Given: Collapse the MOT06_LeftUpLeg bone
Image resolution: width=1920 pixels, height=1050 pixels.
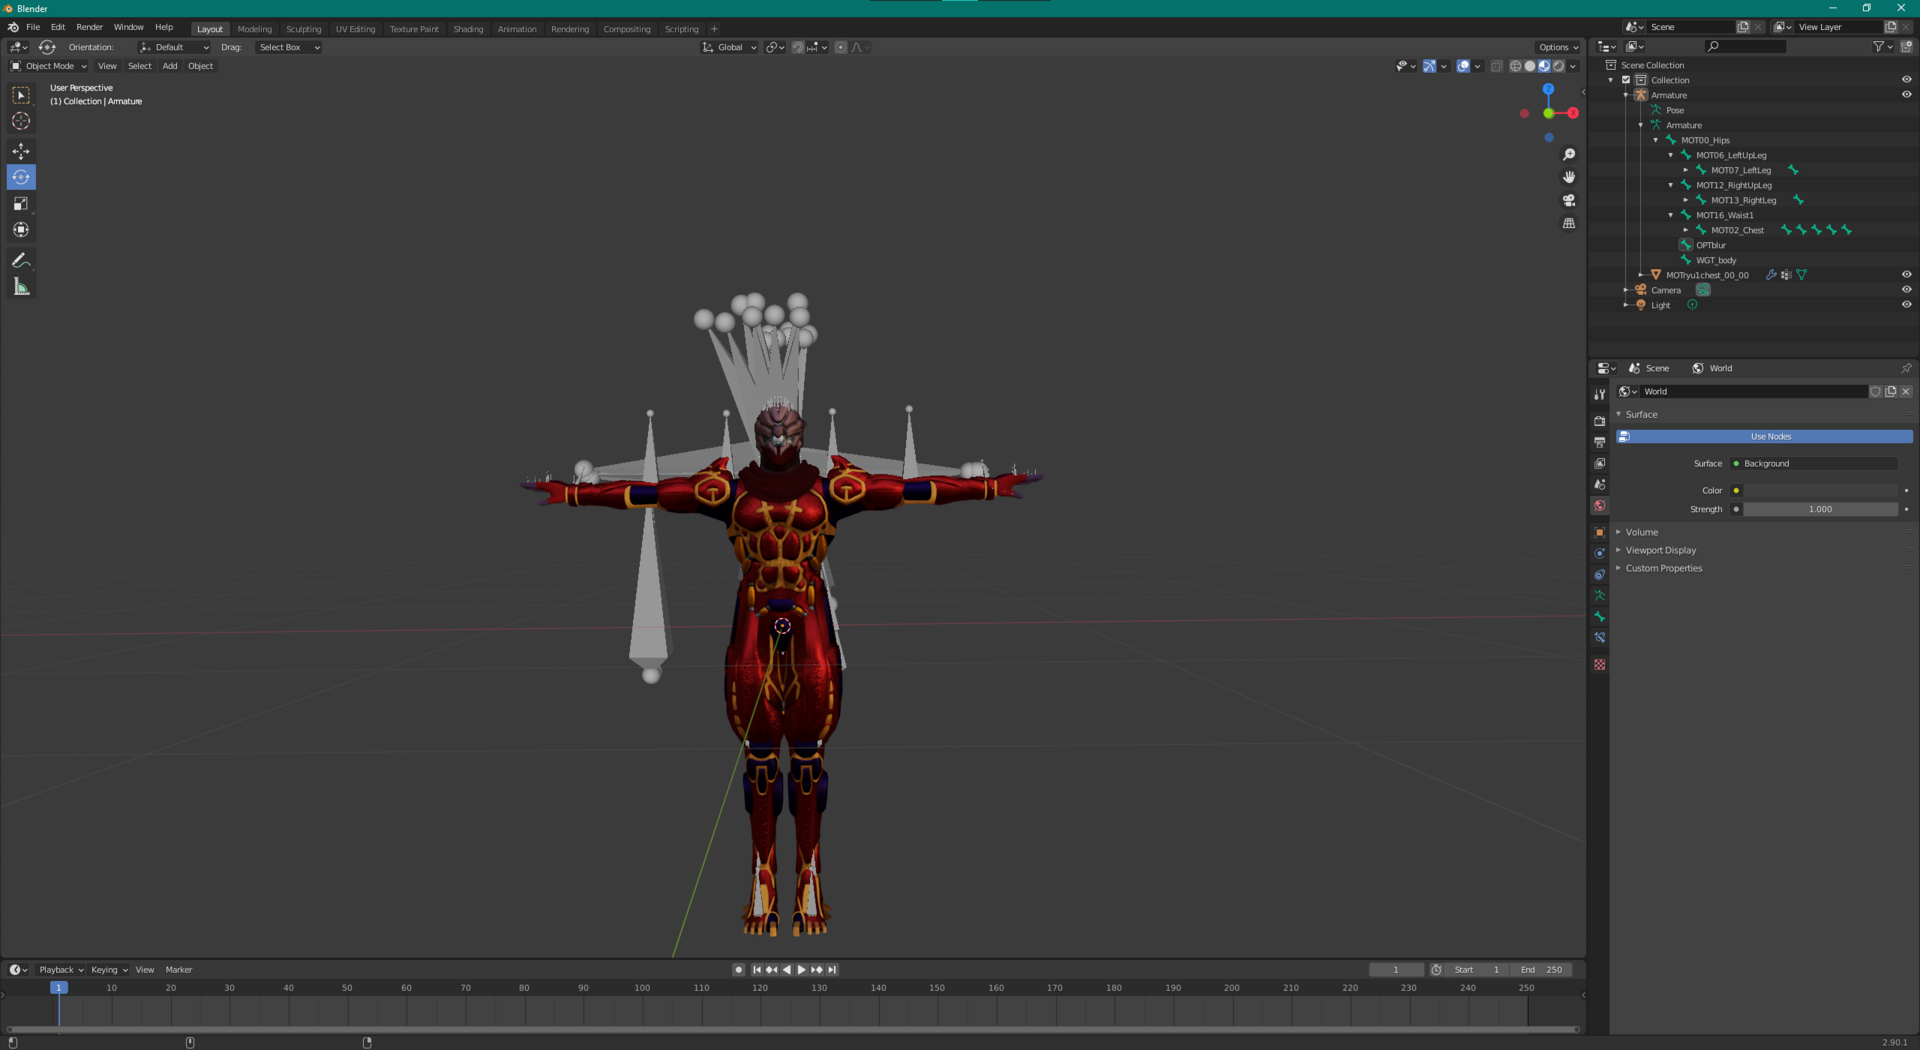Looking at the screenshot, I should pyautogui.click(x=1671, y=155).
